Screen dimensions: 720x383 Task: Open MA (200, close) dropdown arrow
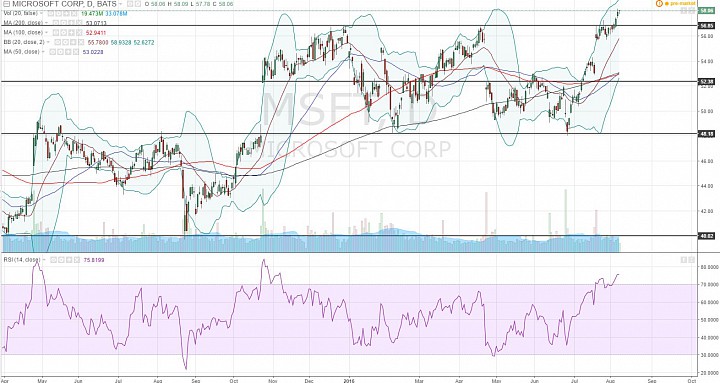46,23
